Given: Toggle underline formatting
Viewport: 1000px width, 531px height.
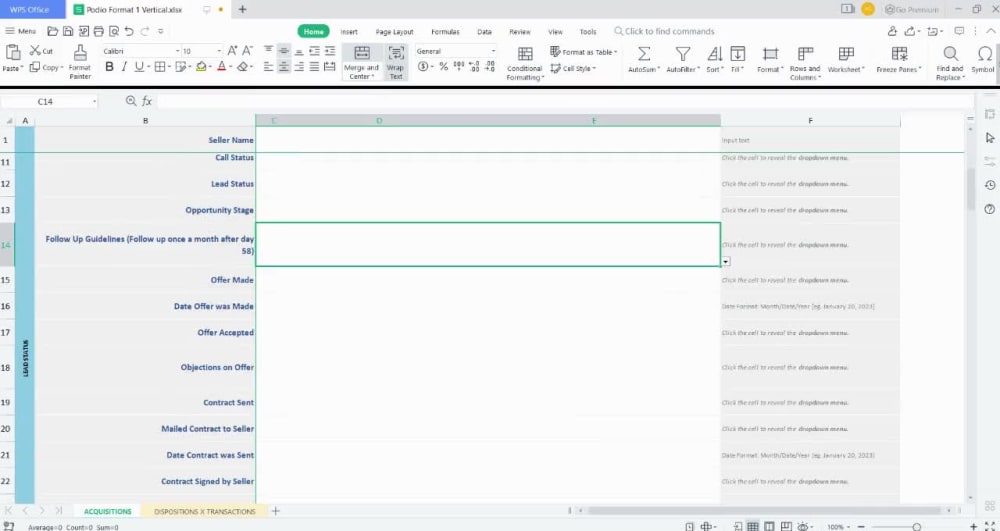Looking at the screenshot, I should (138, 67).
